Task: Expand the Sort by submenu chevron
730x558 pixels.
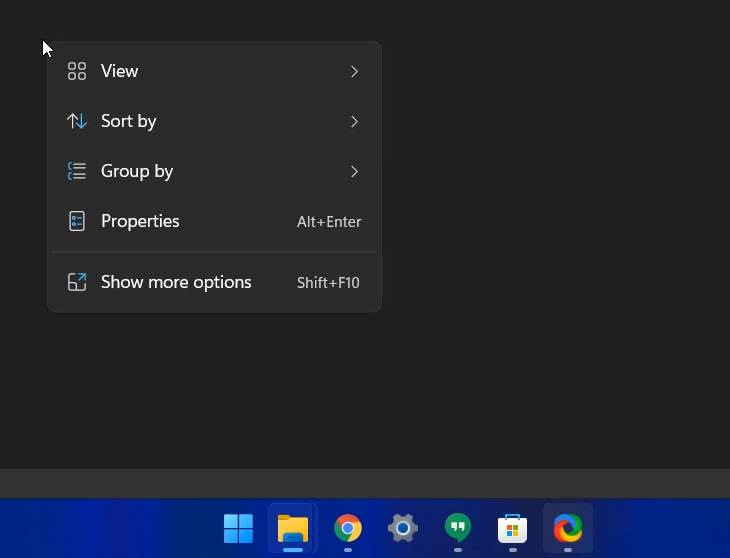Action: [354, 121]
